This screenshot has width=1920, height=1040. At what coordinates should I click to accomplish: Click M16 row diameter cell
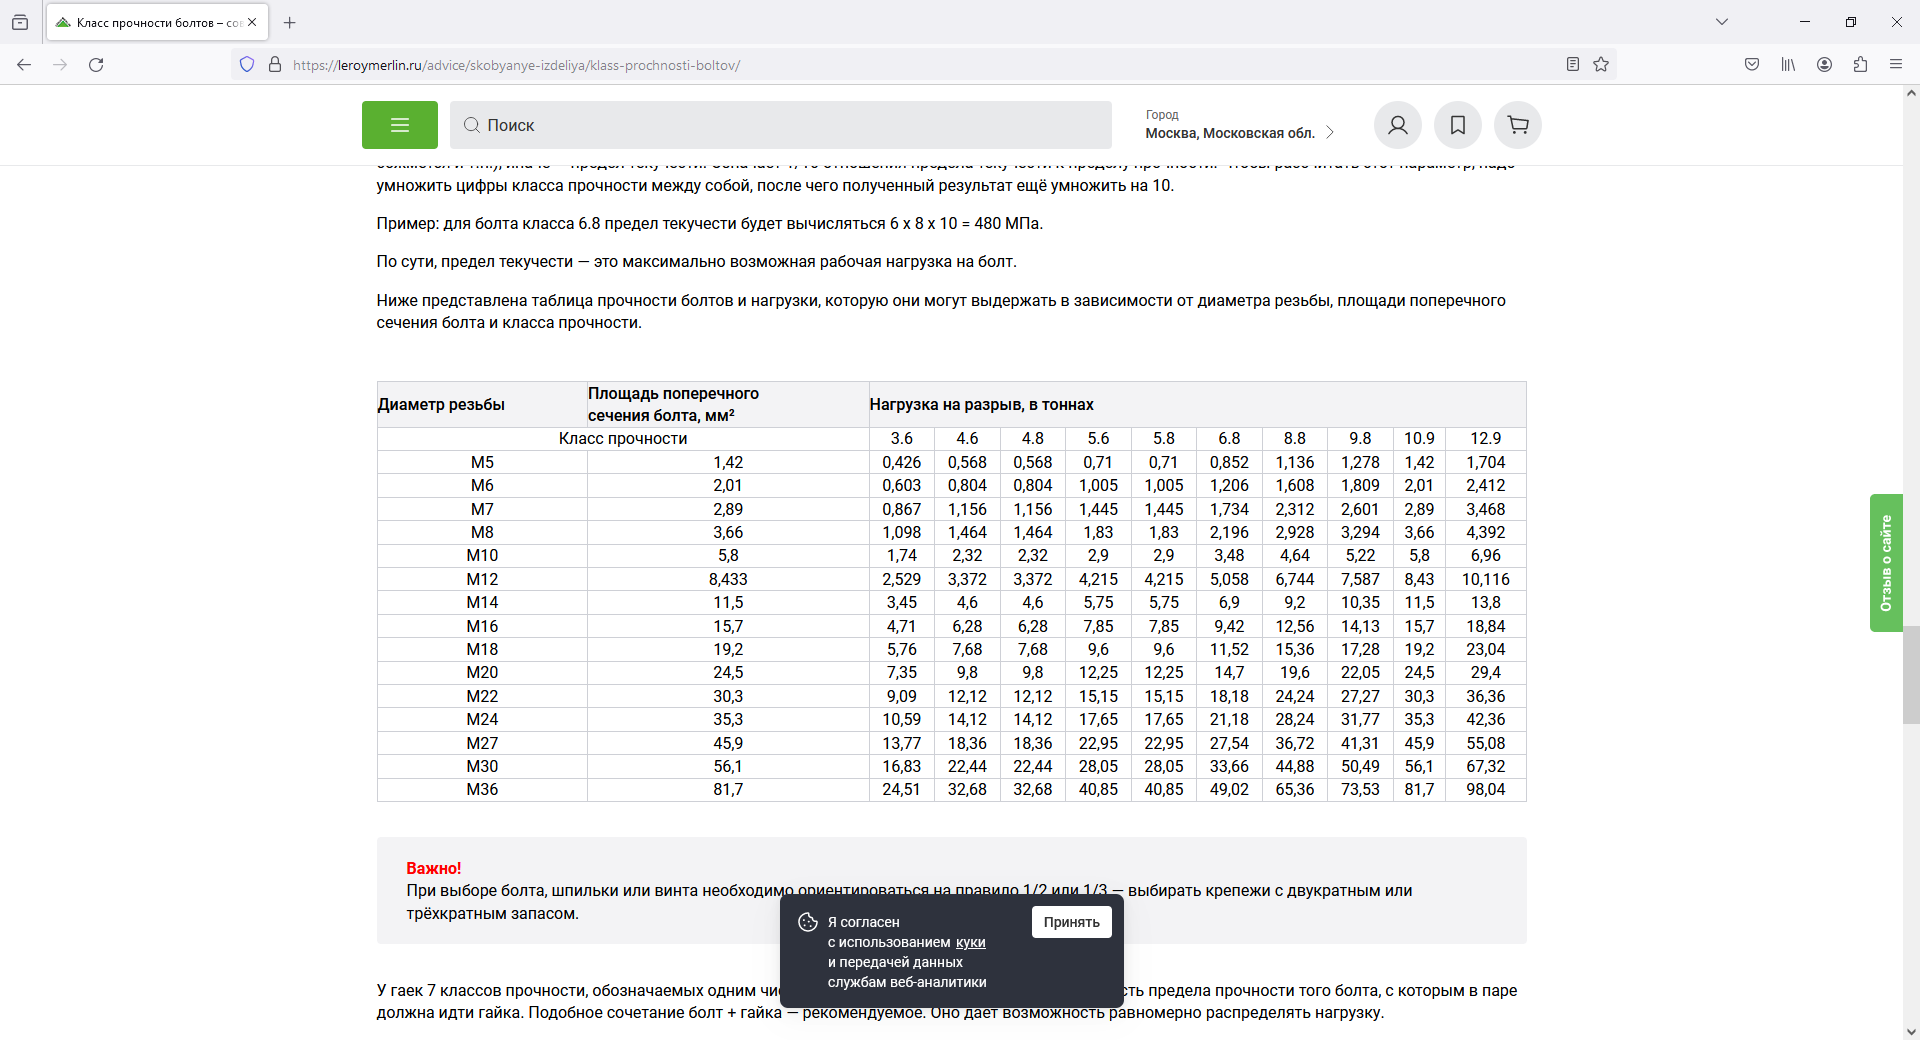click(x=482, y=626)
